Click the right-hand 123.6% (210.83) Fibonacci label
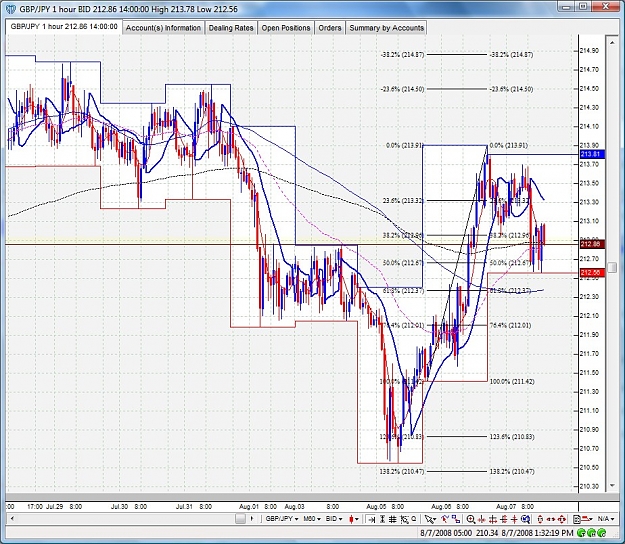The width and height of the screenshot is (625, 544). (511, 437)
